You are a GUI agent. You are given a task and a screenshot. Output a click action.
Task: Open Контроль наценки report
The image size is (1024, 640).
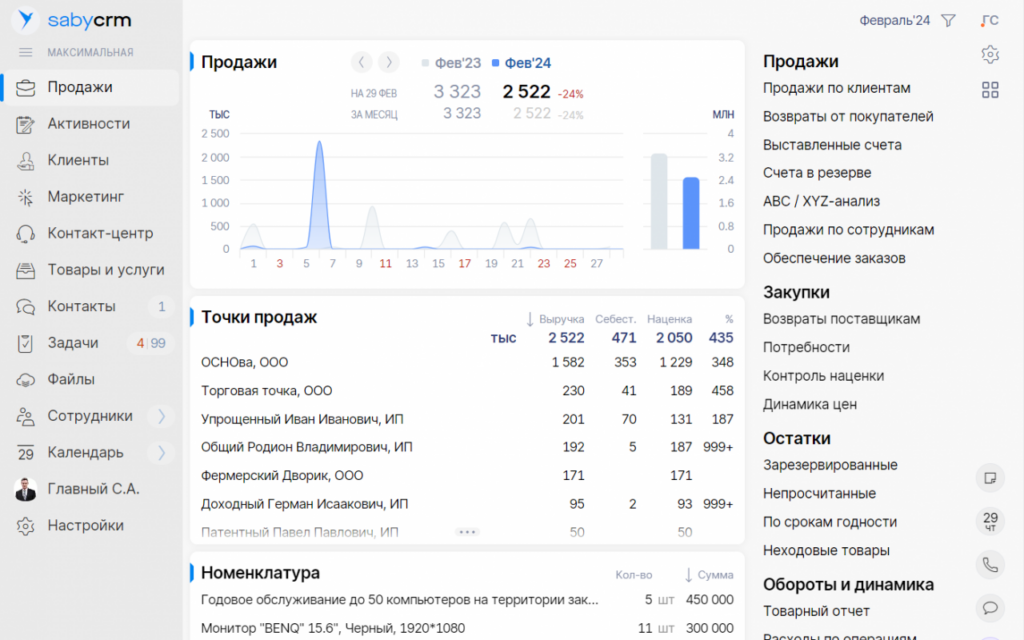click(824, 376)
